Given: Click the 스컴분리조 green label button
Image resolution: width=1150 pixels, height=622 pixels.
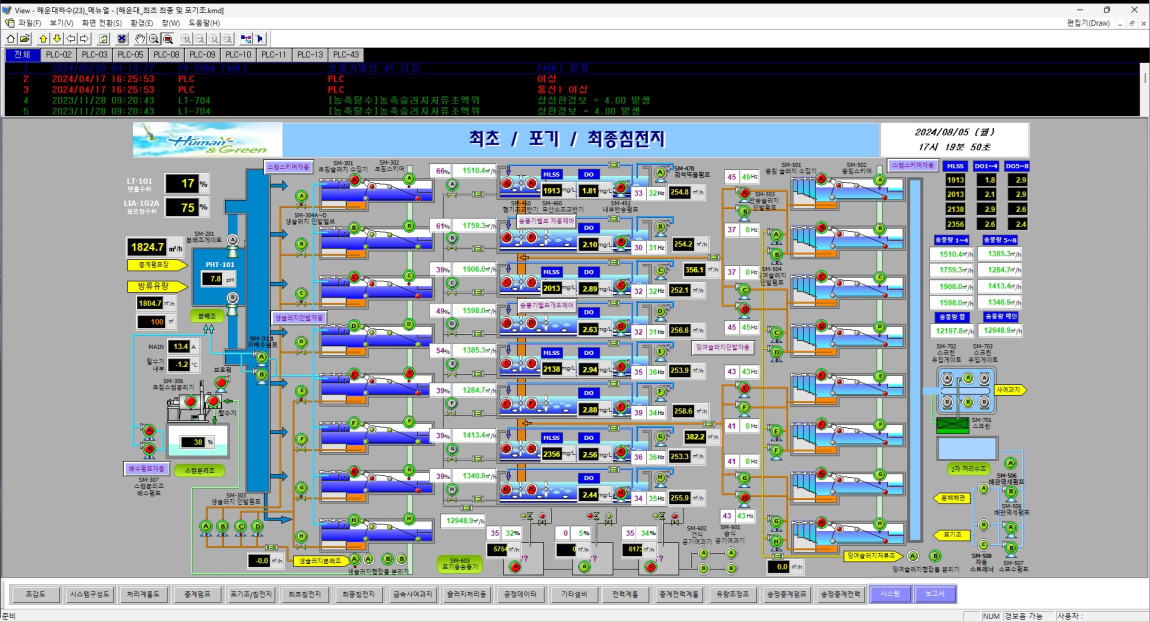Looking at the screenshot, I should [x=199, y=470].
